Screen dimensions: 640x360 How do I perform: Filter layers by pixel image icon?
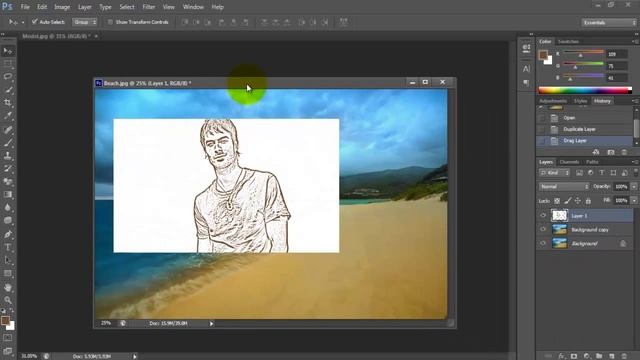tap(579, 173)
